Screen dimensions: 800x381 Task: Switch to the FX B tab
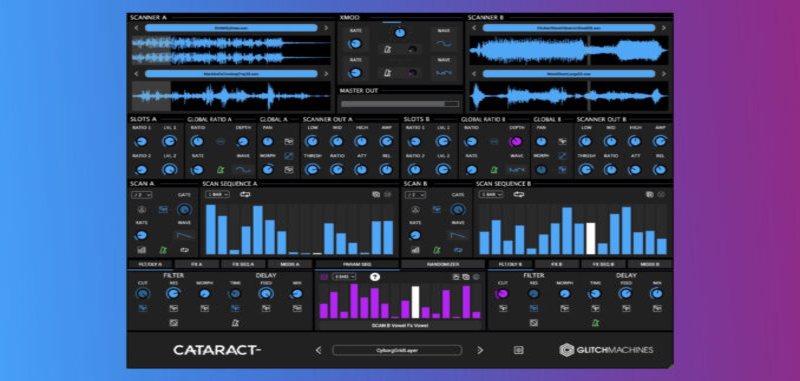(x=556, y=264)
